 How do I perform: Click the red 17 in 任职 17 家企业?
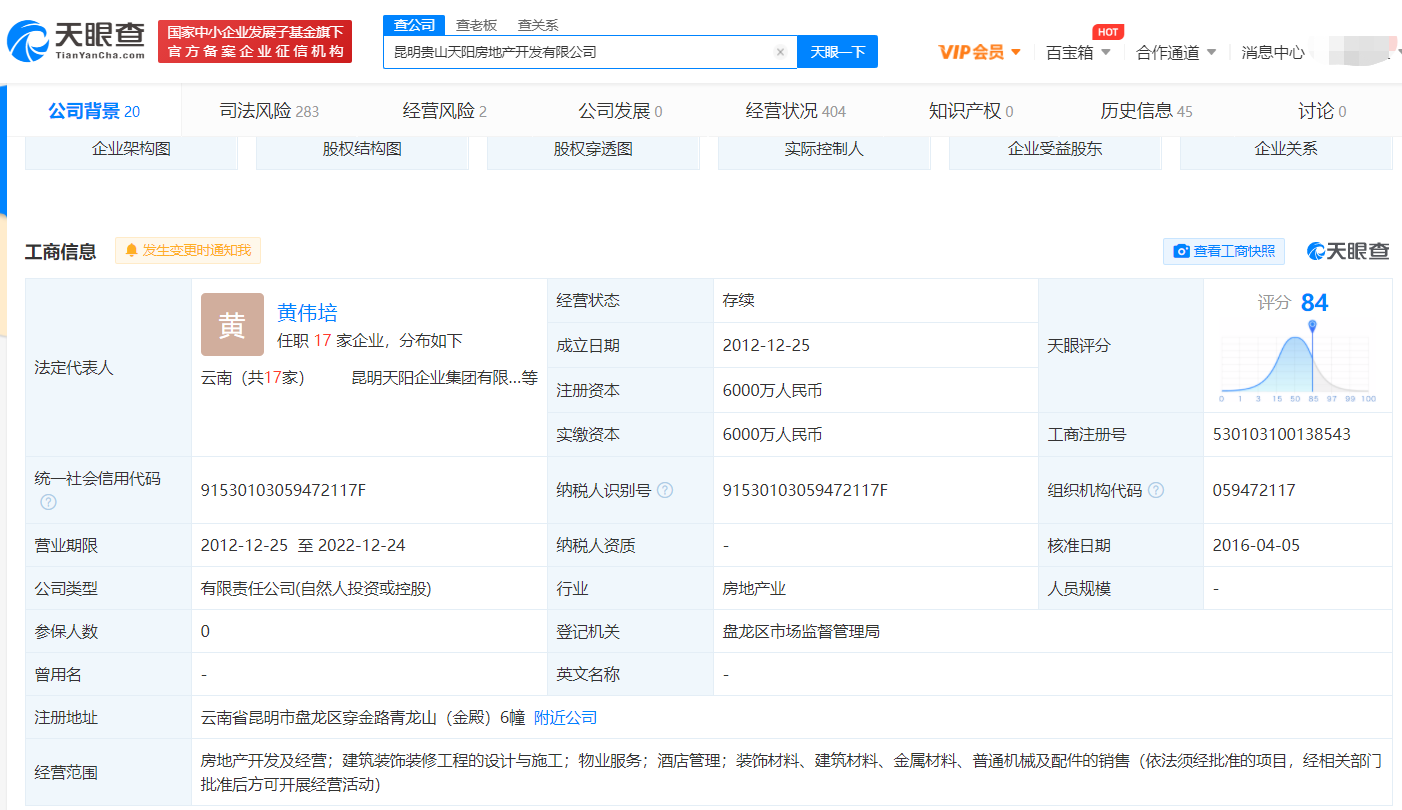coord(322,341)
